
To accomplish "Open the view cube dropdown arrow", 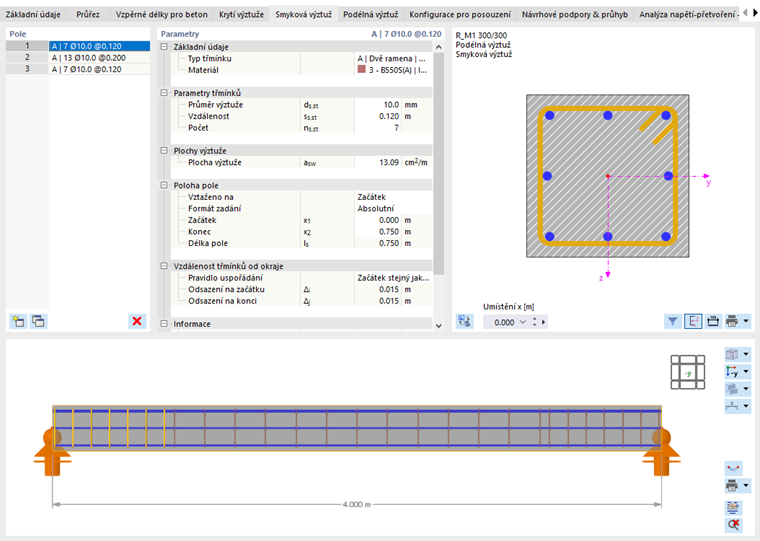I will [x=746, y=354].
